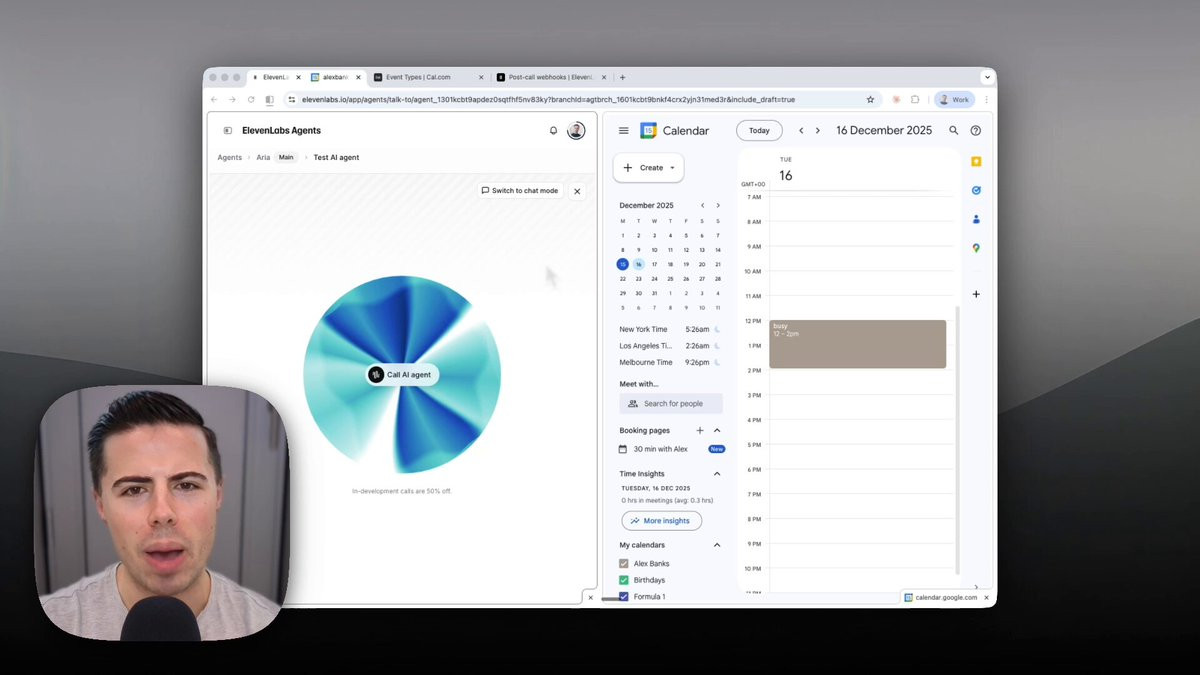Show next month in mini calendar
The height and width of the screenshot is (675, 1200).
click(x=717, y=205)
